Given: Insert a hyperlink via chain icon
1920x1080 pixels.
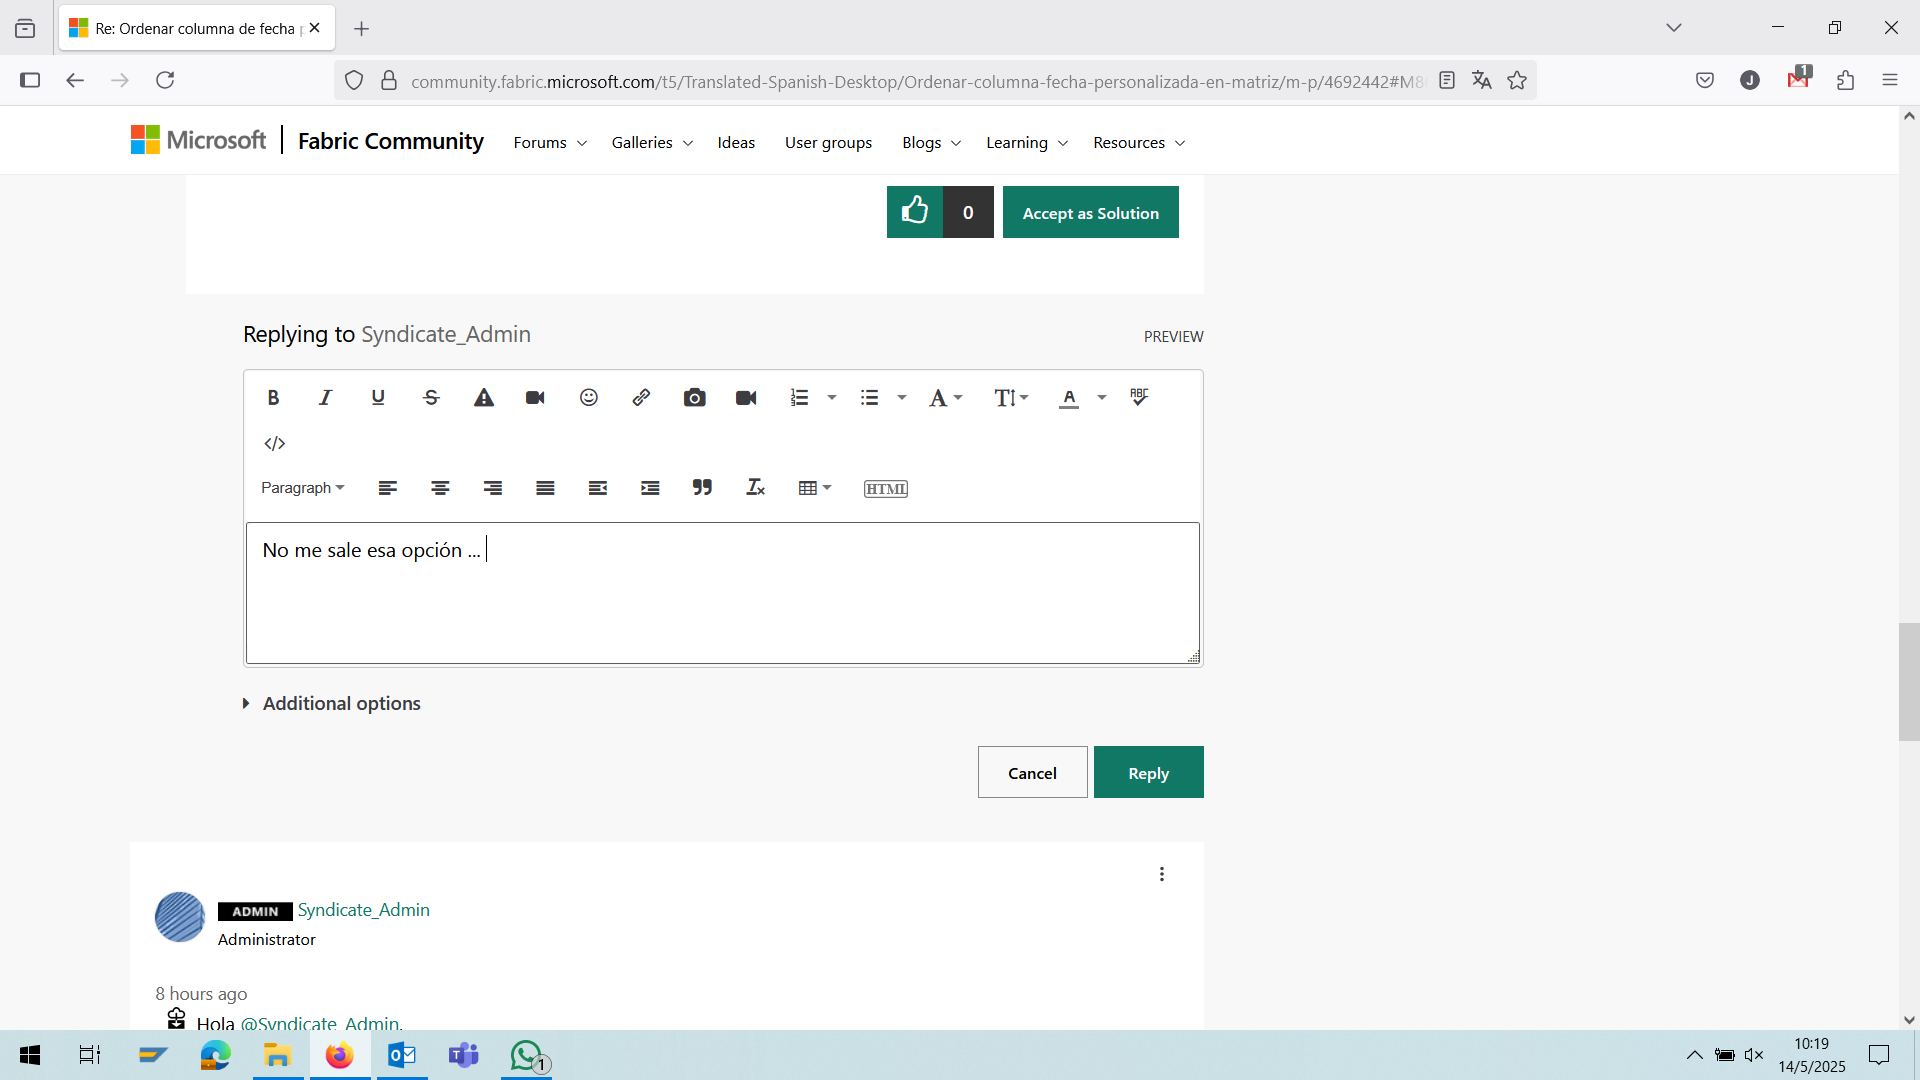Looking at the screenshot, I should (641, 397).
